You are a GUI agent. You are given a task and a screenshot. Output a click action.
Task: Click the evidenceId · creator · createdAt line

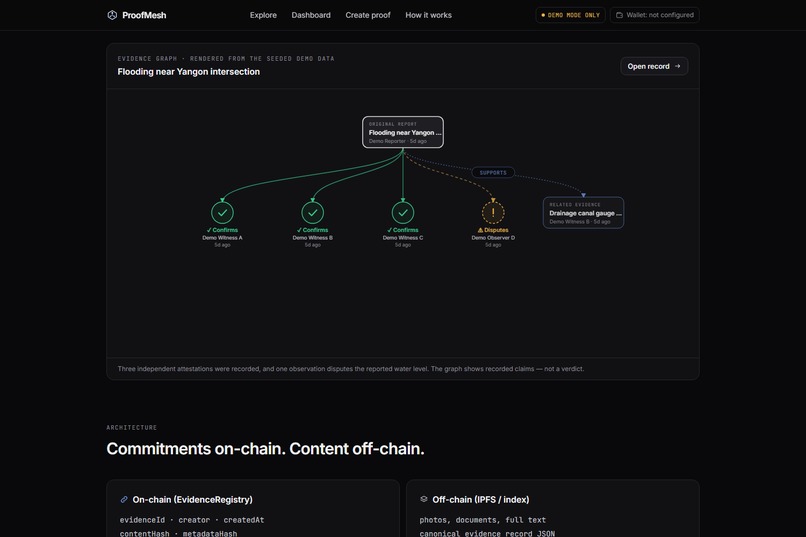pos(192,520)
